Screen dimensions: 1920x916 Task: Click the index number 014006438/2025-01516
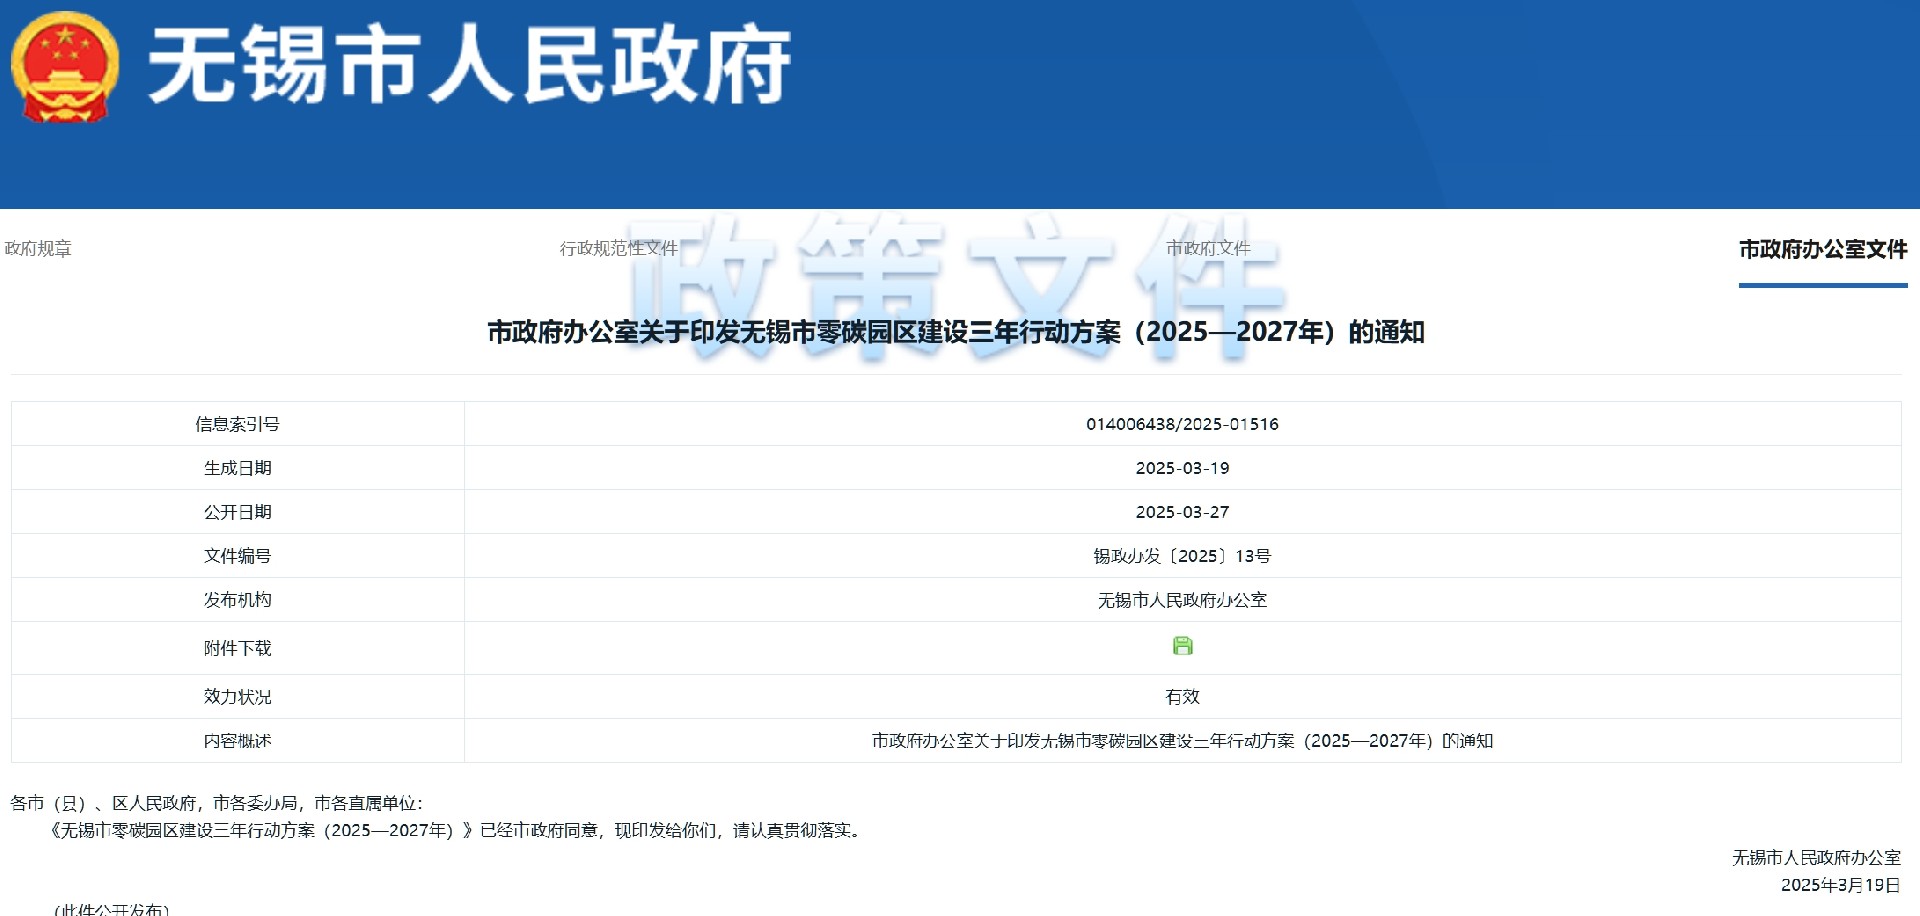tap(1182, 424)
